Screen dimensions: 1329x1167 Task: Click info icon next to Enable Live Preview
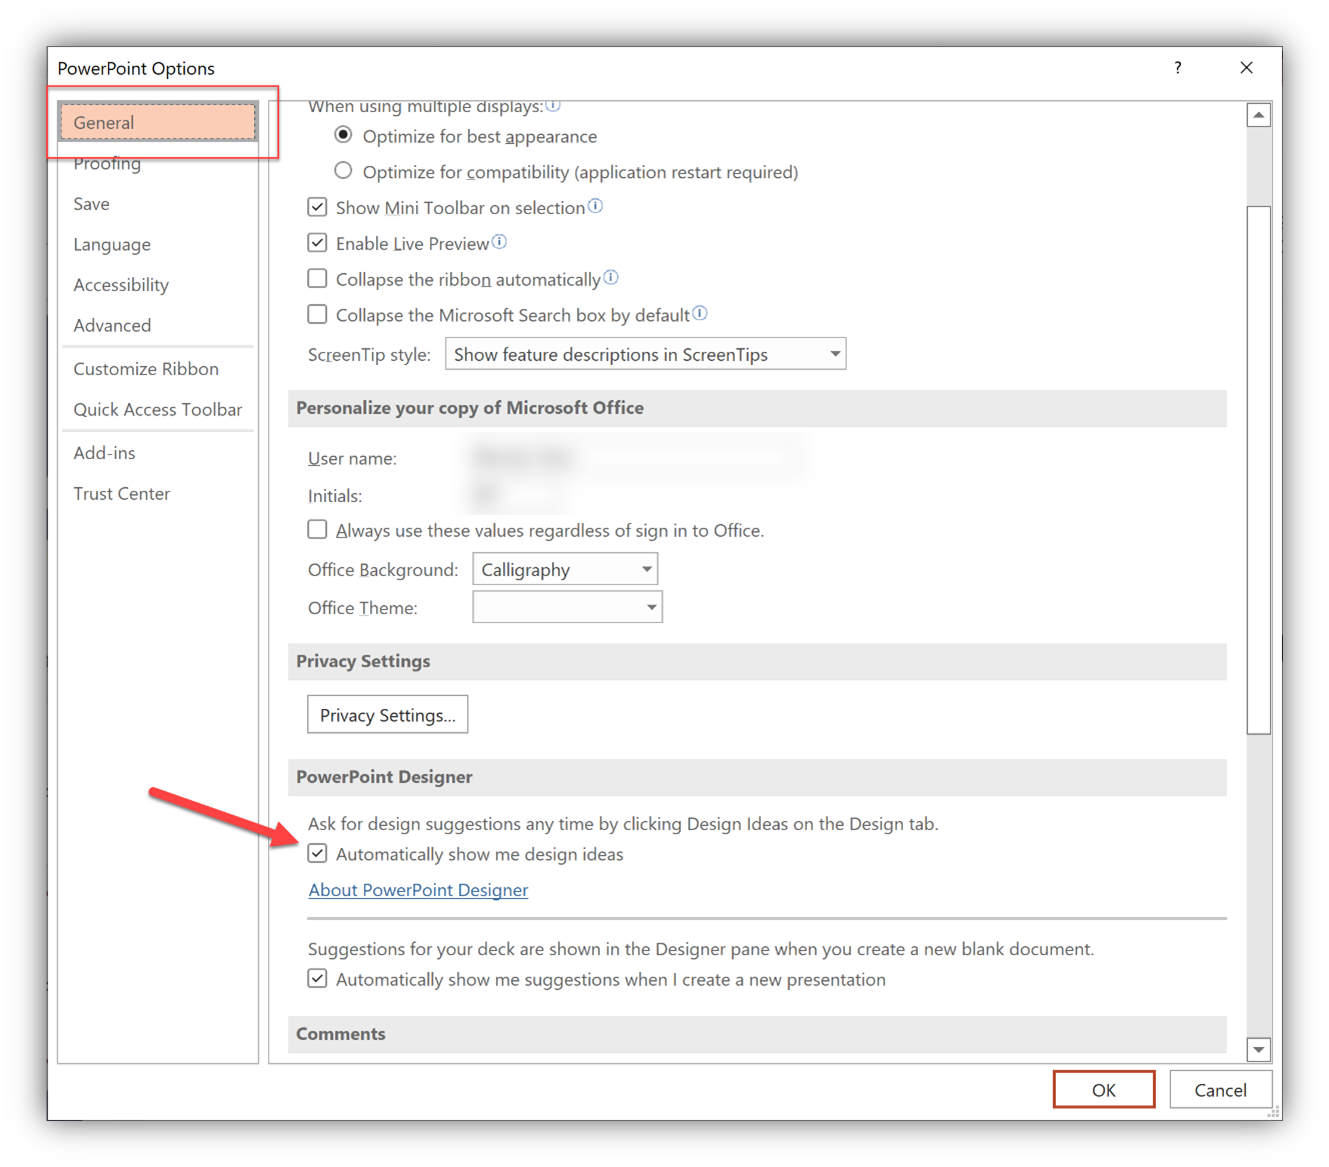(x=499, y=242)
